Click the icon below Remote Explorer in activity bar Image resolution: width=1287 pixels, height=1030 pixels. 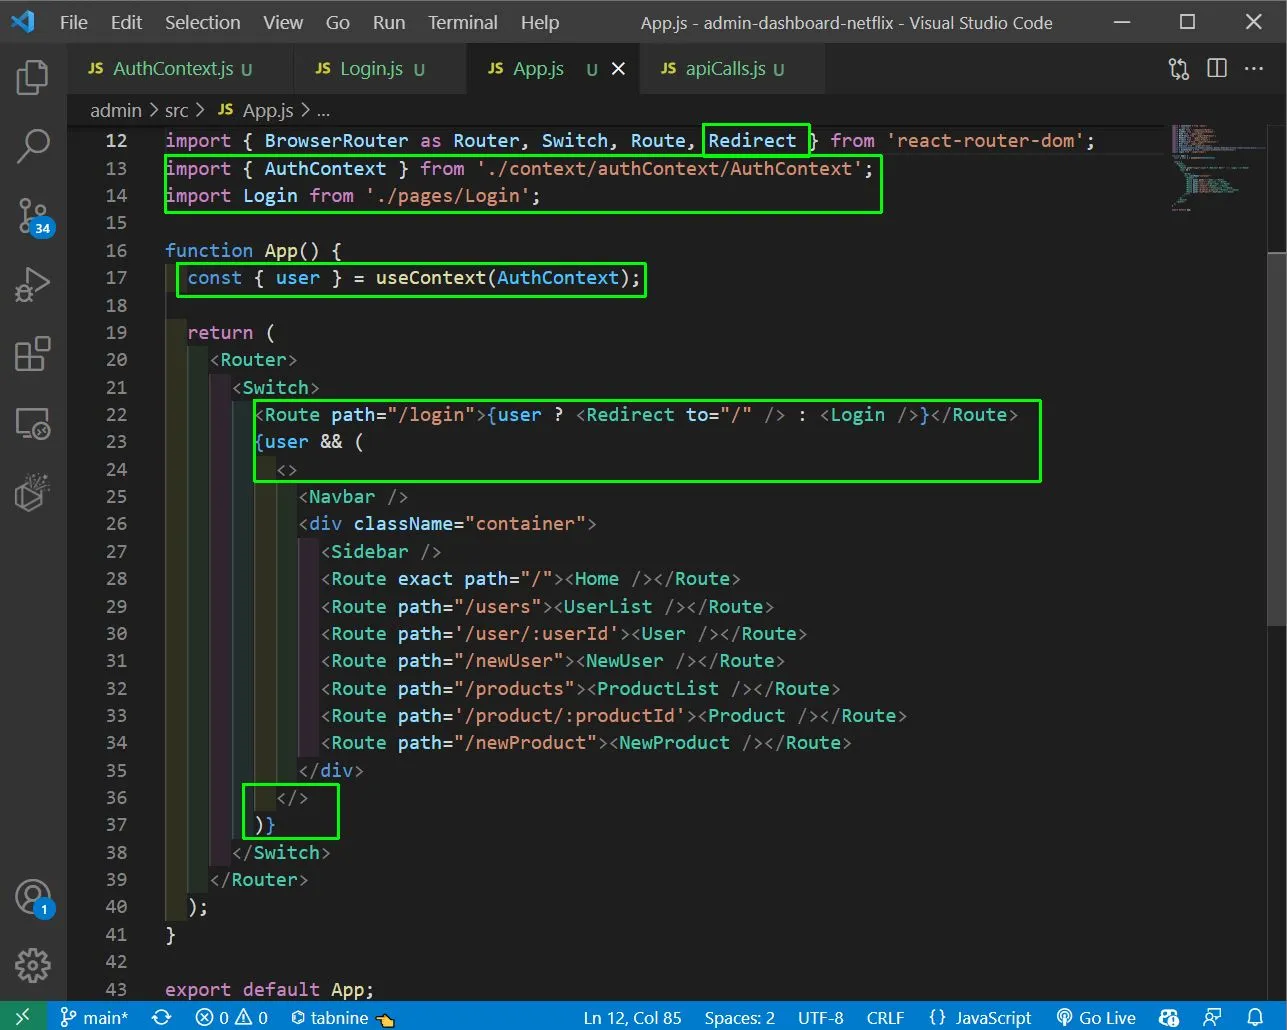click(32, 493)
